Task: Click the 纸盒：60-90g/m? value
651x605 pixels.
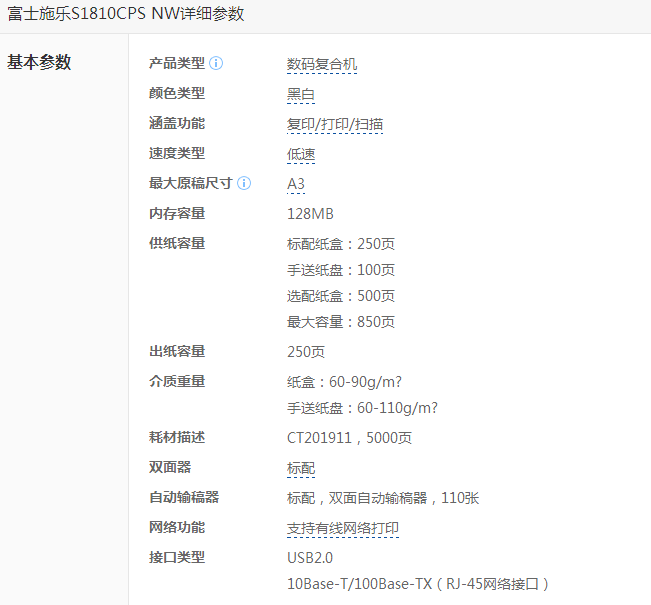Action: click(x=345, y=382)
